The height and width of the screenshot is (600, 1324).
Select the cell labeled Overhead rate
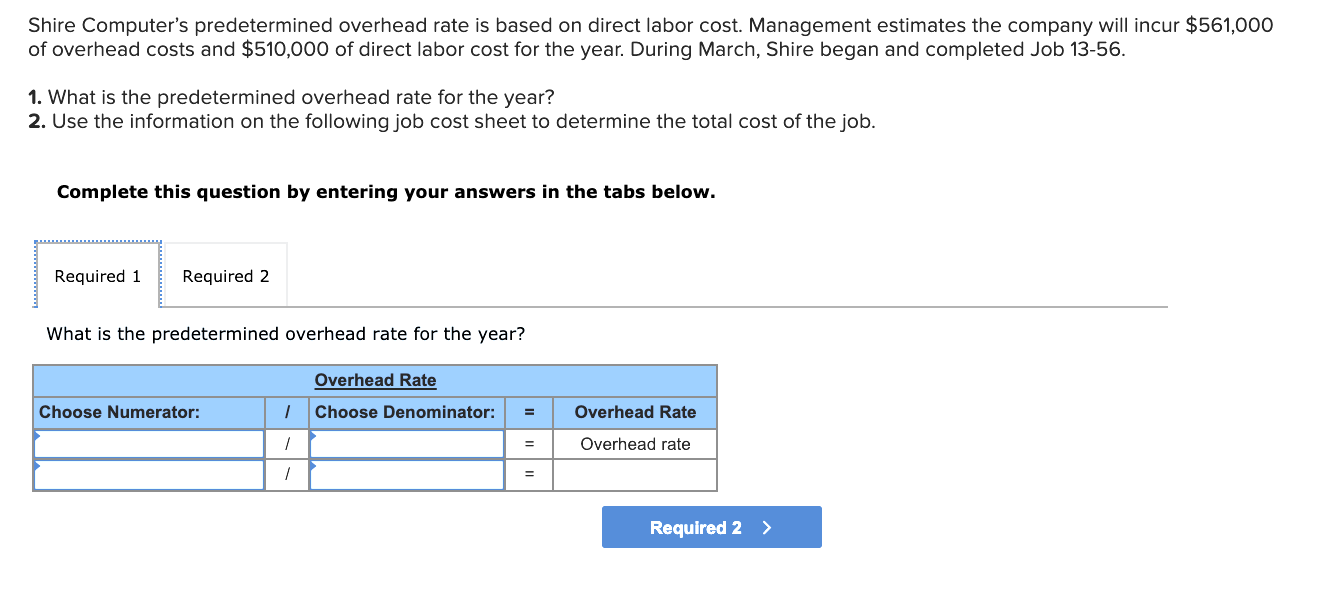634,443
